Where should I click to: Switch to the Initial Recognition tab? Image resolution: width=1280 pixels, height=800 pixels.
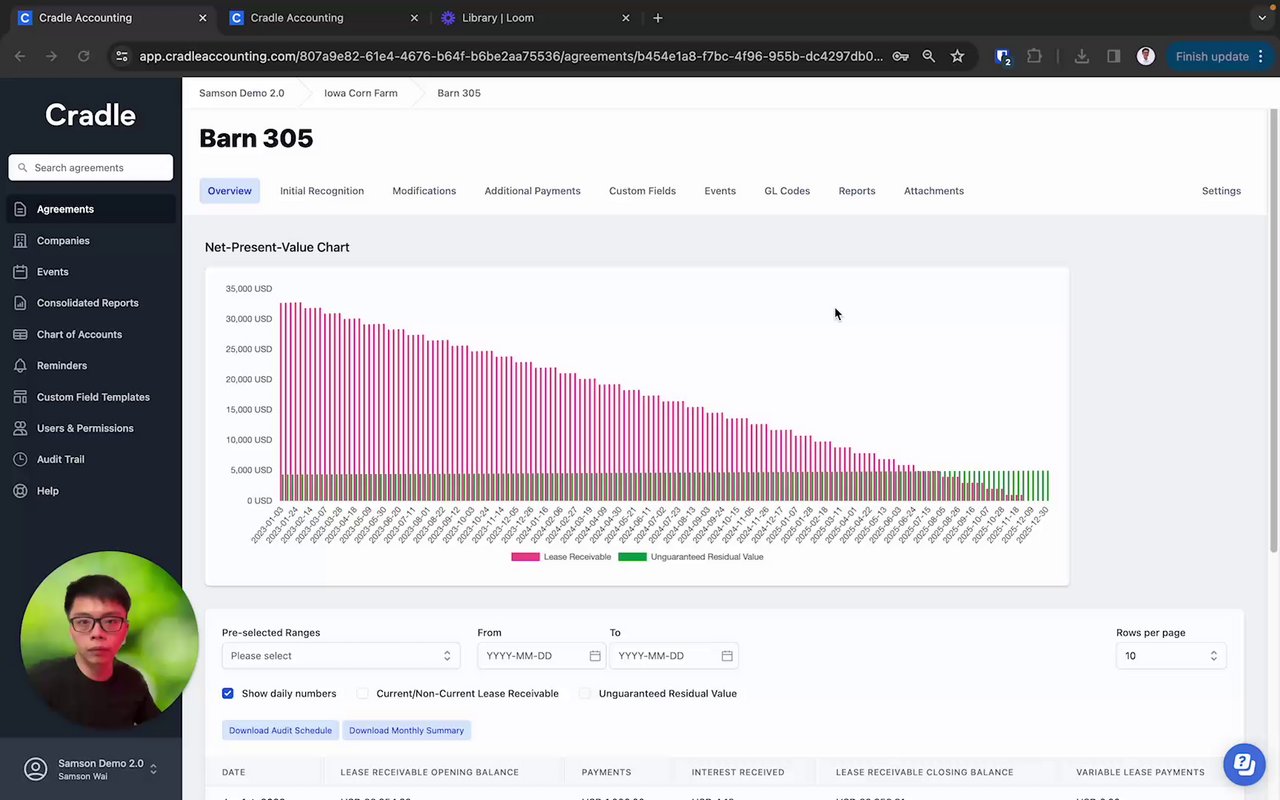pyautogui.click(x=322, y=191)
